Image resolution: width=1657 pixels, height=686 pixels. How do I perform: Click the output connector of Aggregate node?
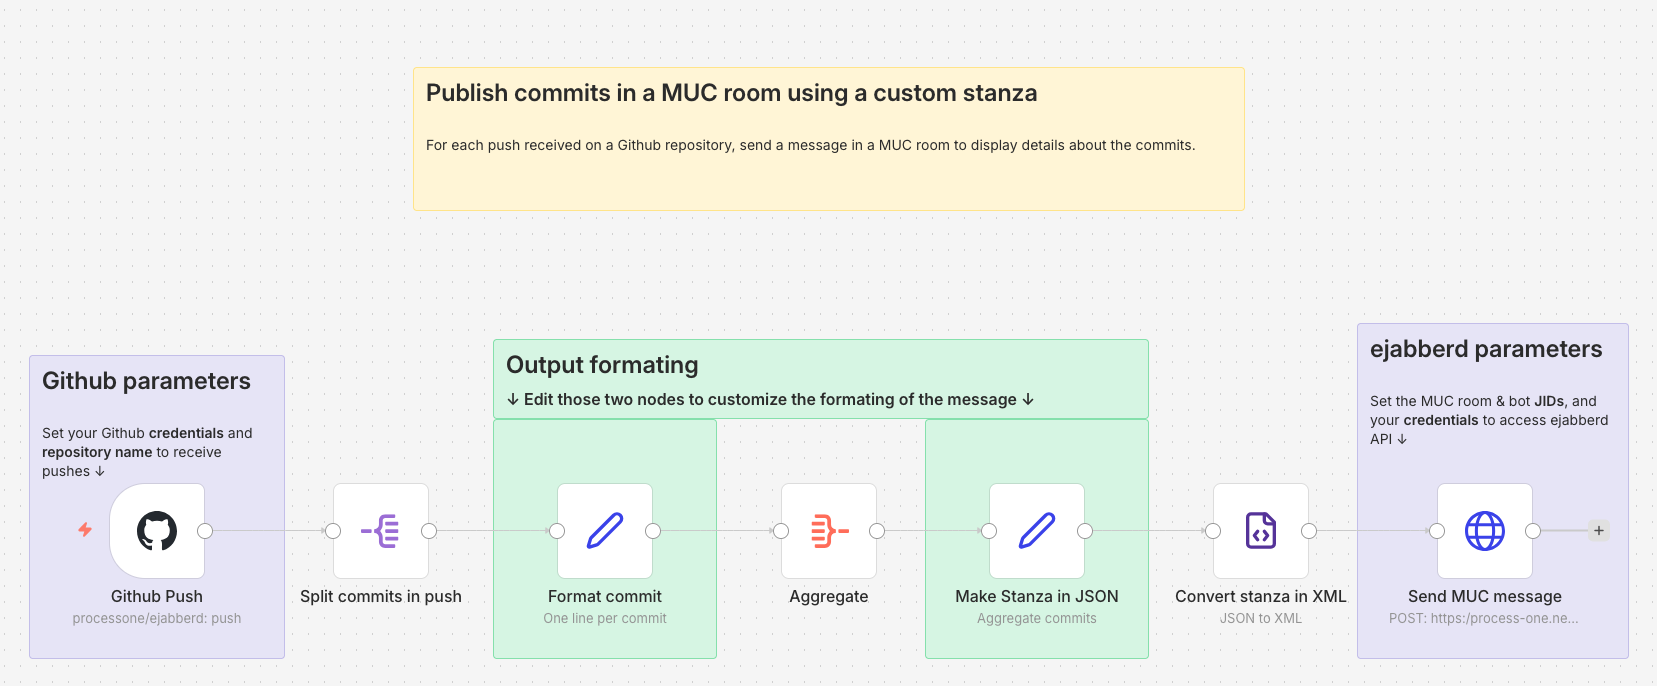(877, 531)
